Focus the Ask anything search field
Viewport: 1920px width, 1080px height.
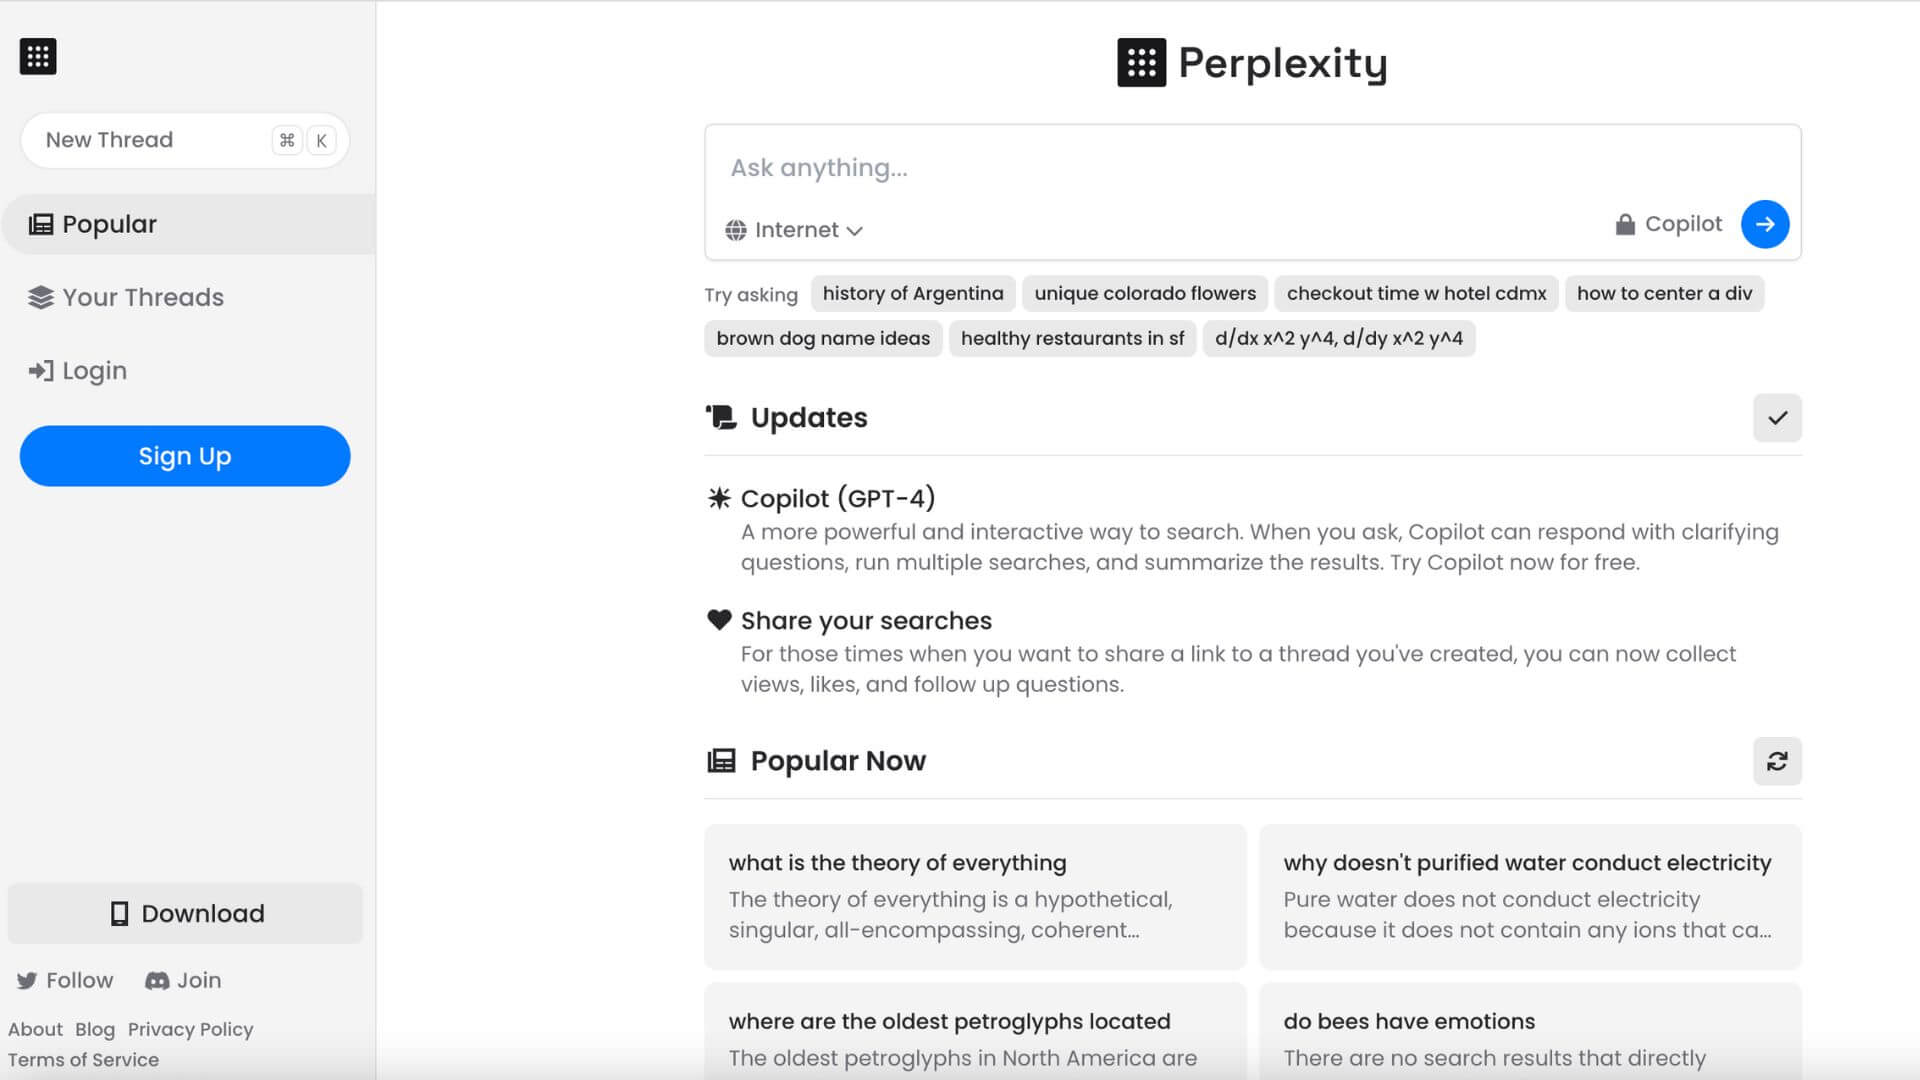(x=1150, y=167)
